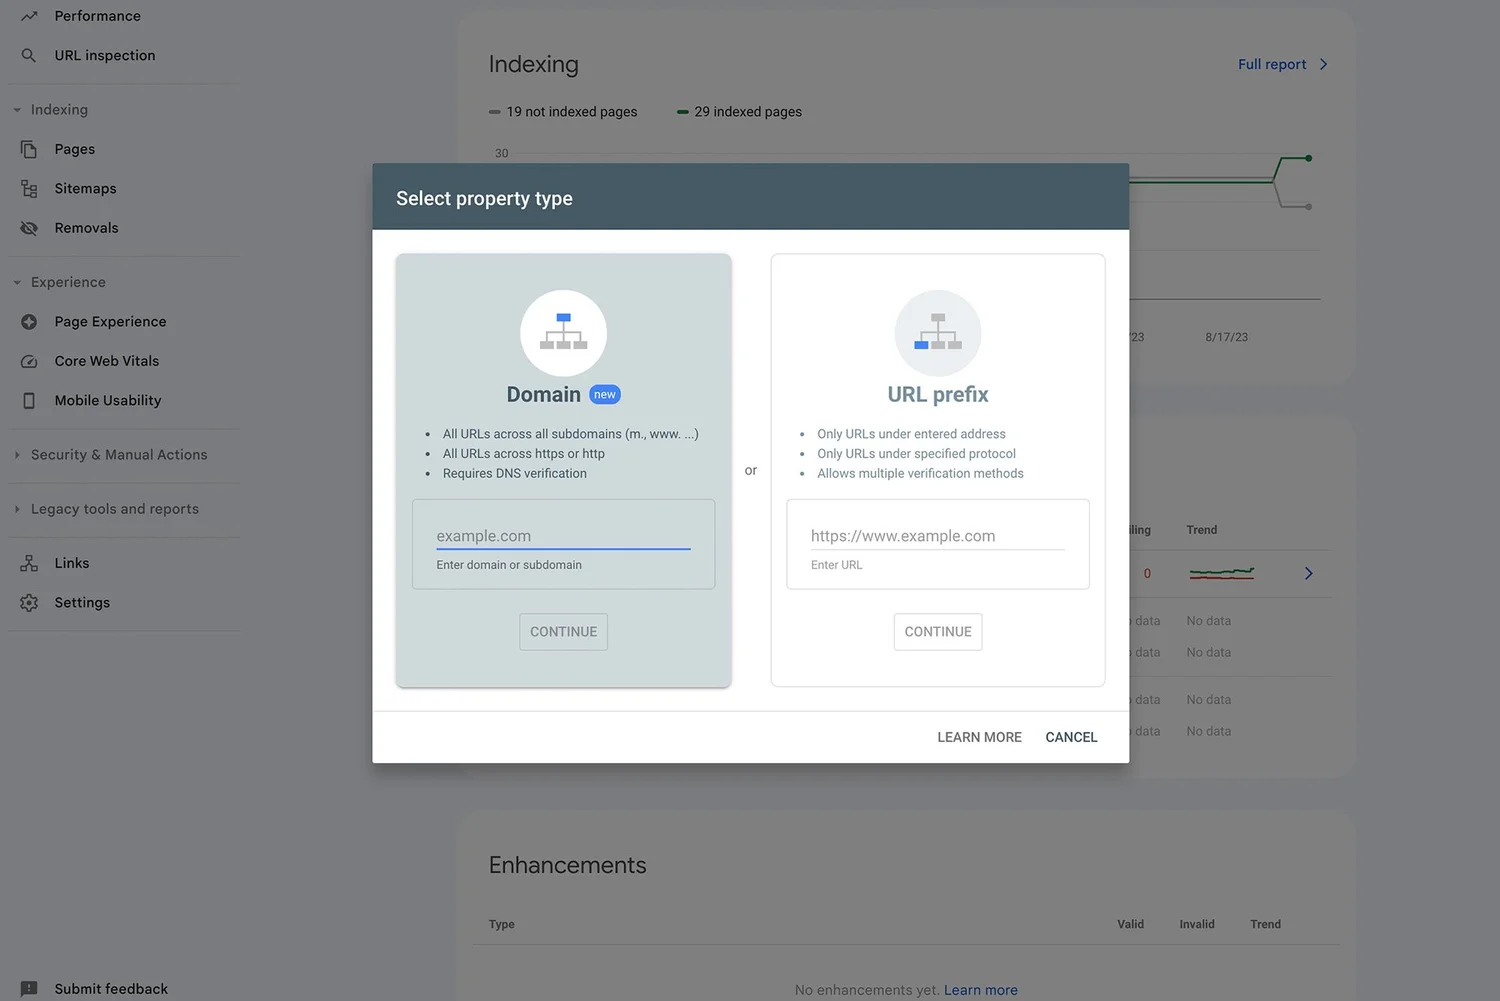
Task: Select the Mobile Usability phone icon
Action: tap(30, 400)
